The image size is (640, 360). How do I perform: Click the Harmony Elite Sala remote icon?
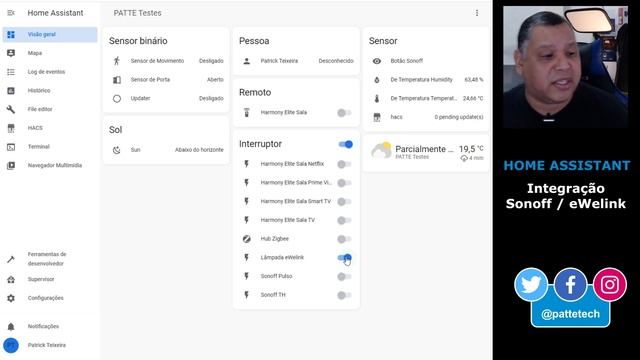click(247, 112)
